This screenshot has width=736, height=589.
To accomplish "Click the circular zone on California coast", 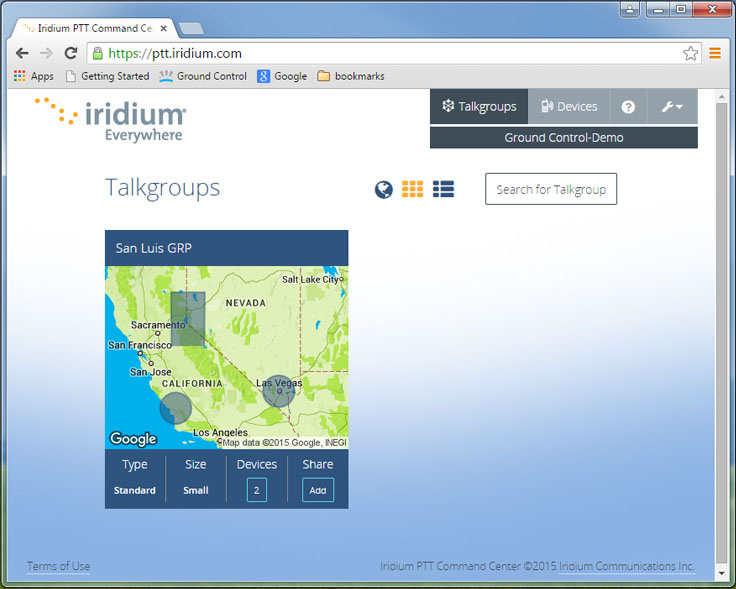I will [x=176, y=408].
